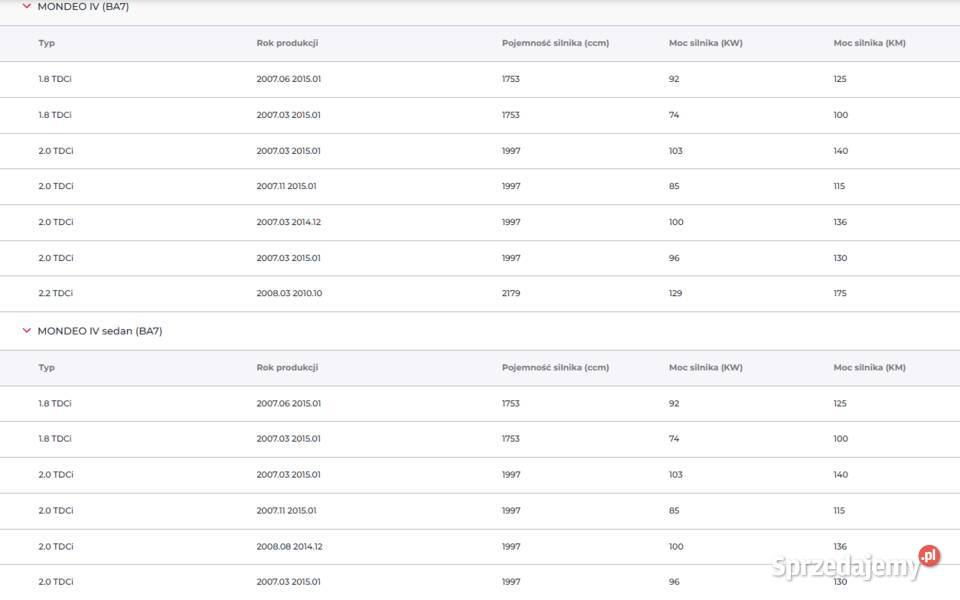Select the '2008.08 2014.12' date in sedan table

click(x=289, y=547)
